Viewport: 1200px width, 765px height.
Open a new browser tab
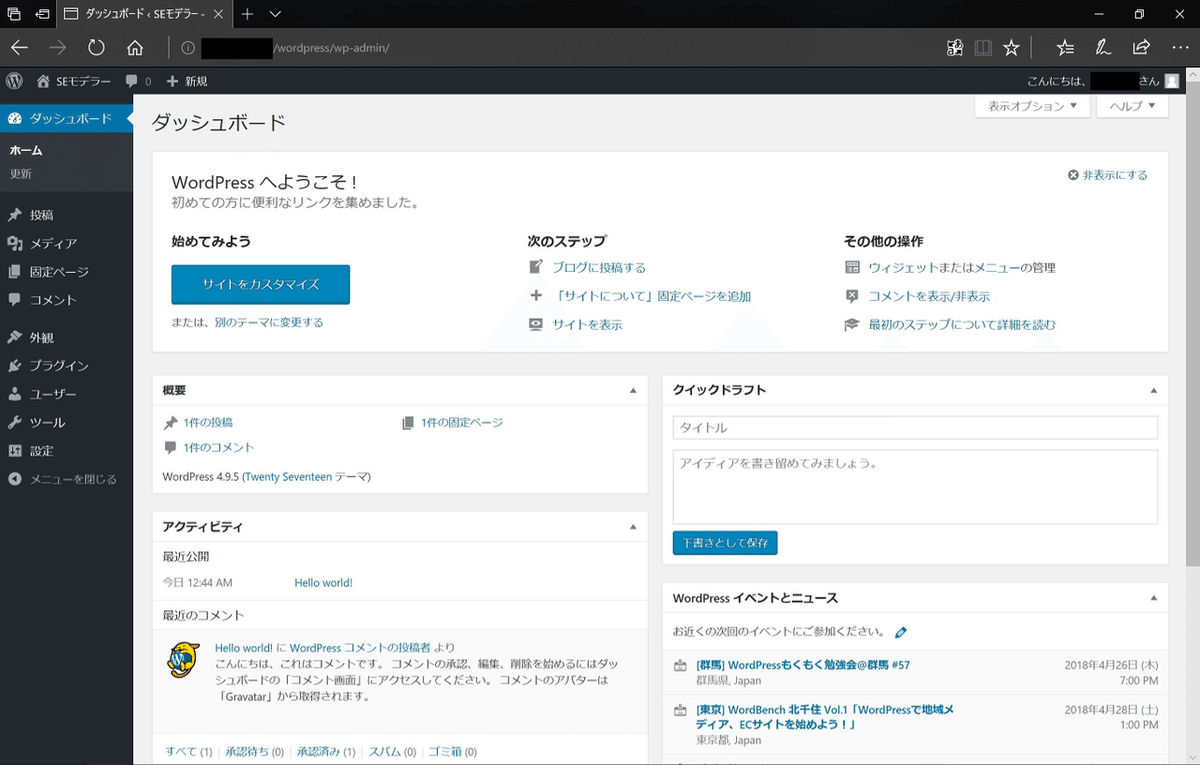pos(247,14)
